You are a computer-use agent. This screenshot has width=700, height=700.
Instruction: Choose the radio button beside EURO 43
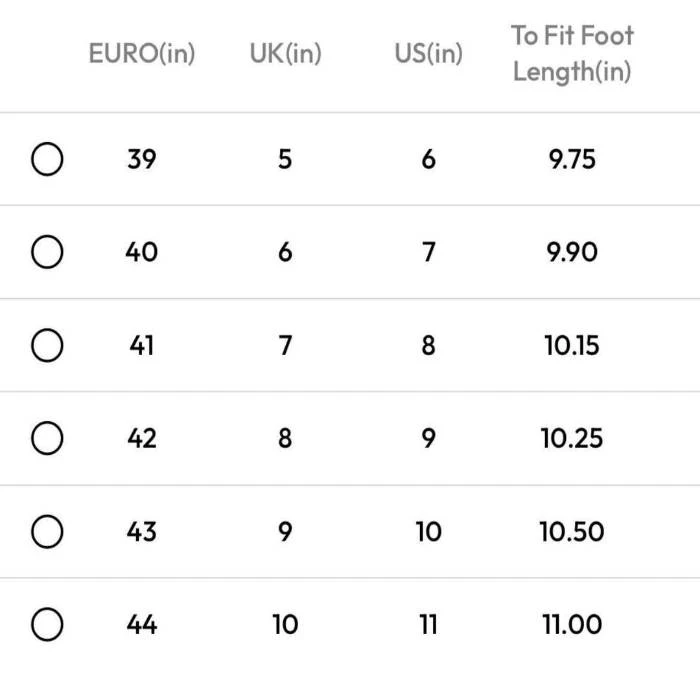coord(47,532)
